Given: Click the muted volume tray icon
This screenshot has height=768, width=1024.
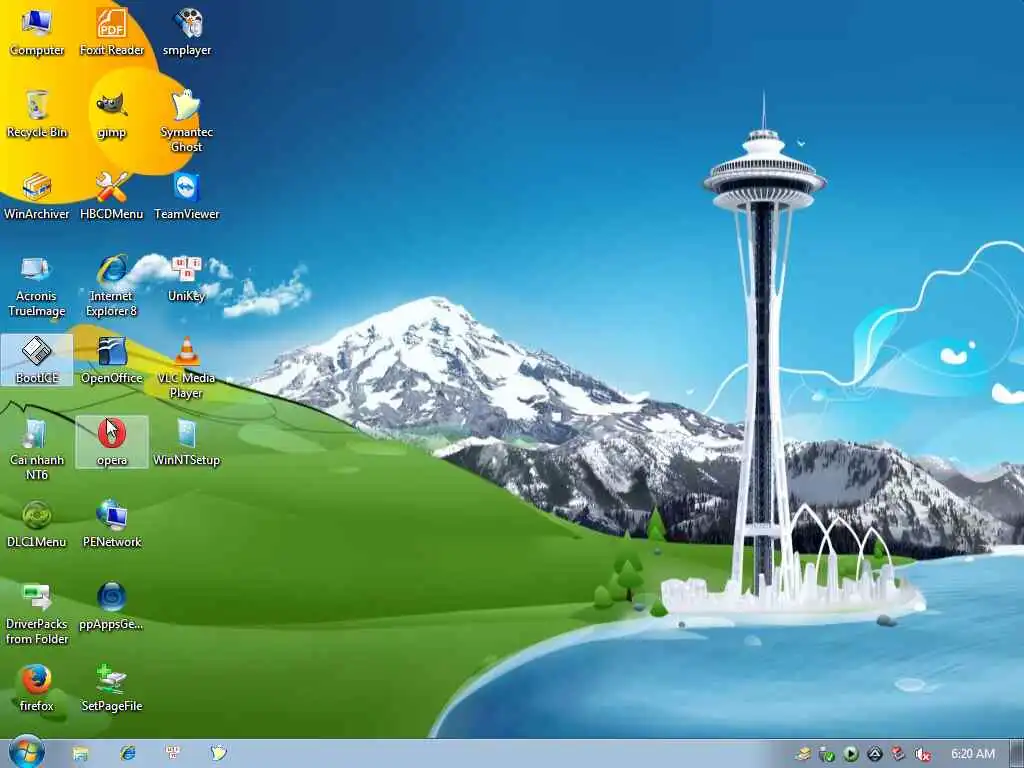Looking at the screenshot, I should 923,754.
